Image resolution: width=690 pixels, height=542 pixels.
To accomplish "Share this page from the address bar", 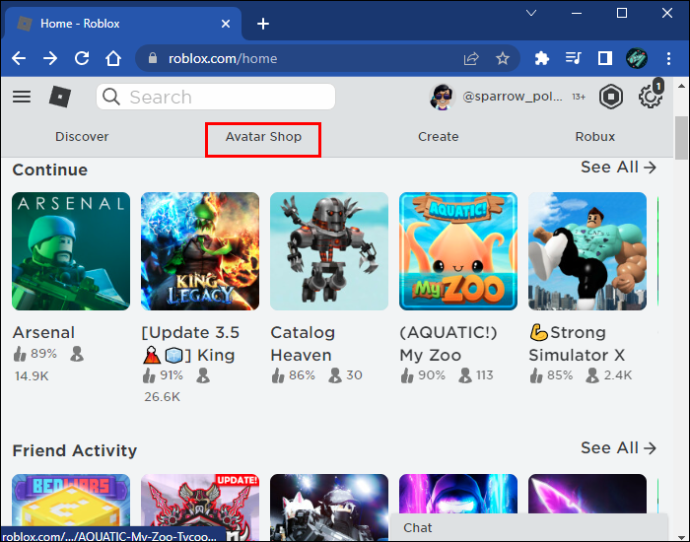I will (x=471, y=58).
